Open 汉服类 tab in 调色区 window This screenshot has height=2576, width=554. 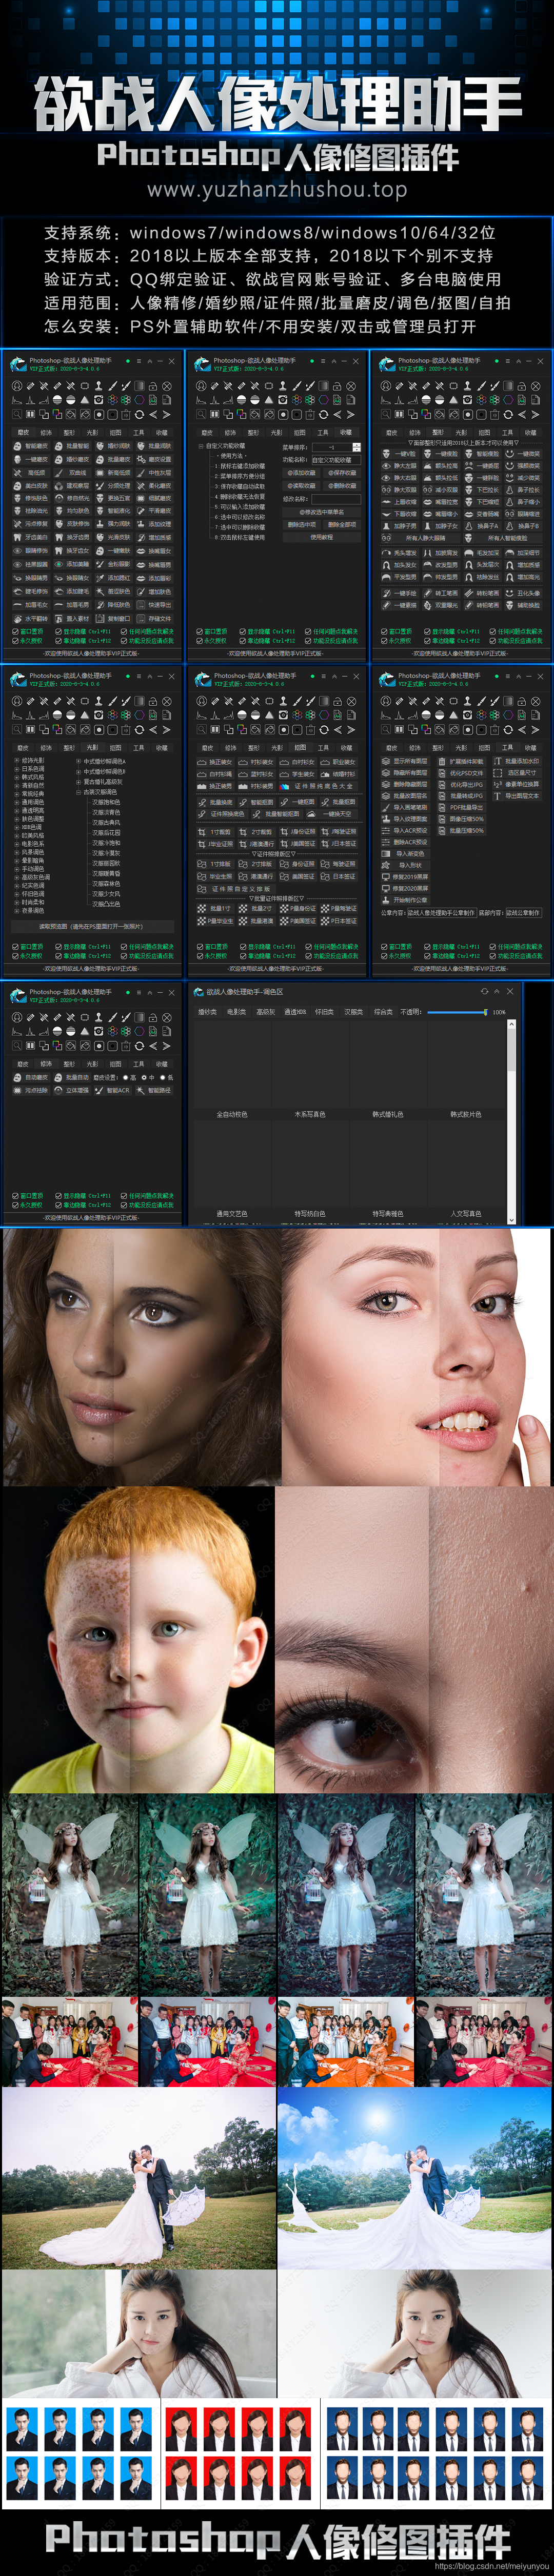pos(353,1012)
